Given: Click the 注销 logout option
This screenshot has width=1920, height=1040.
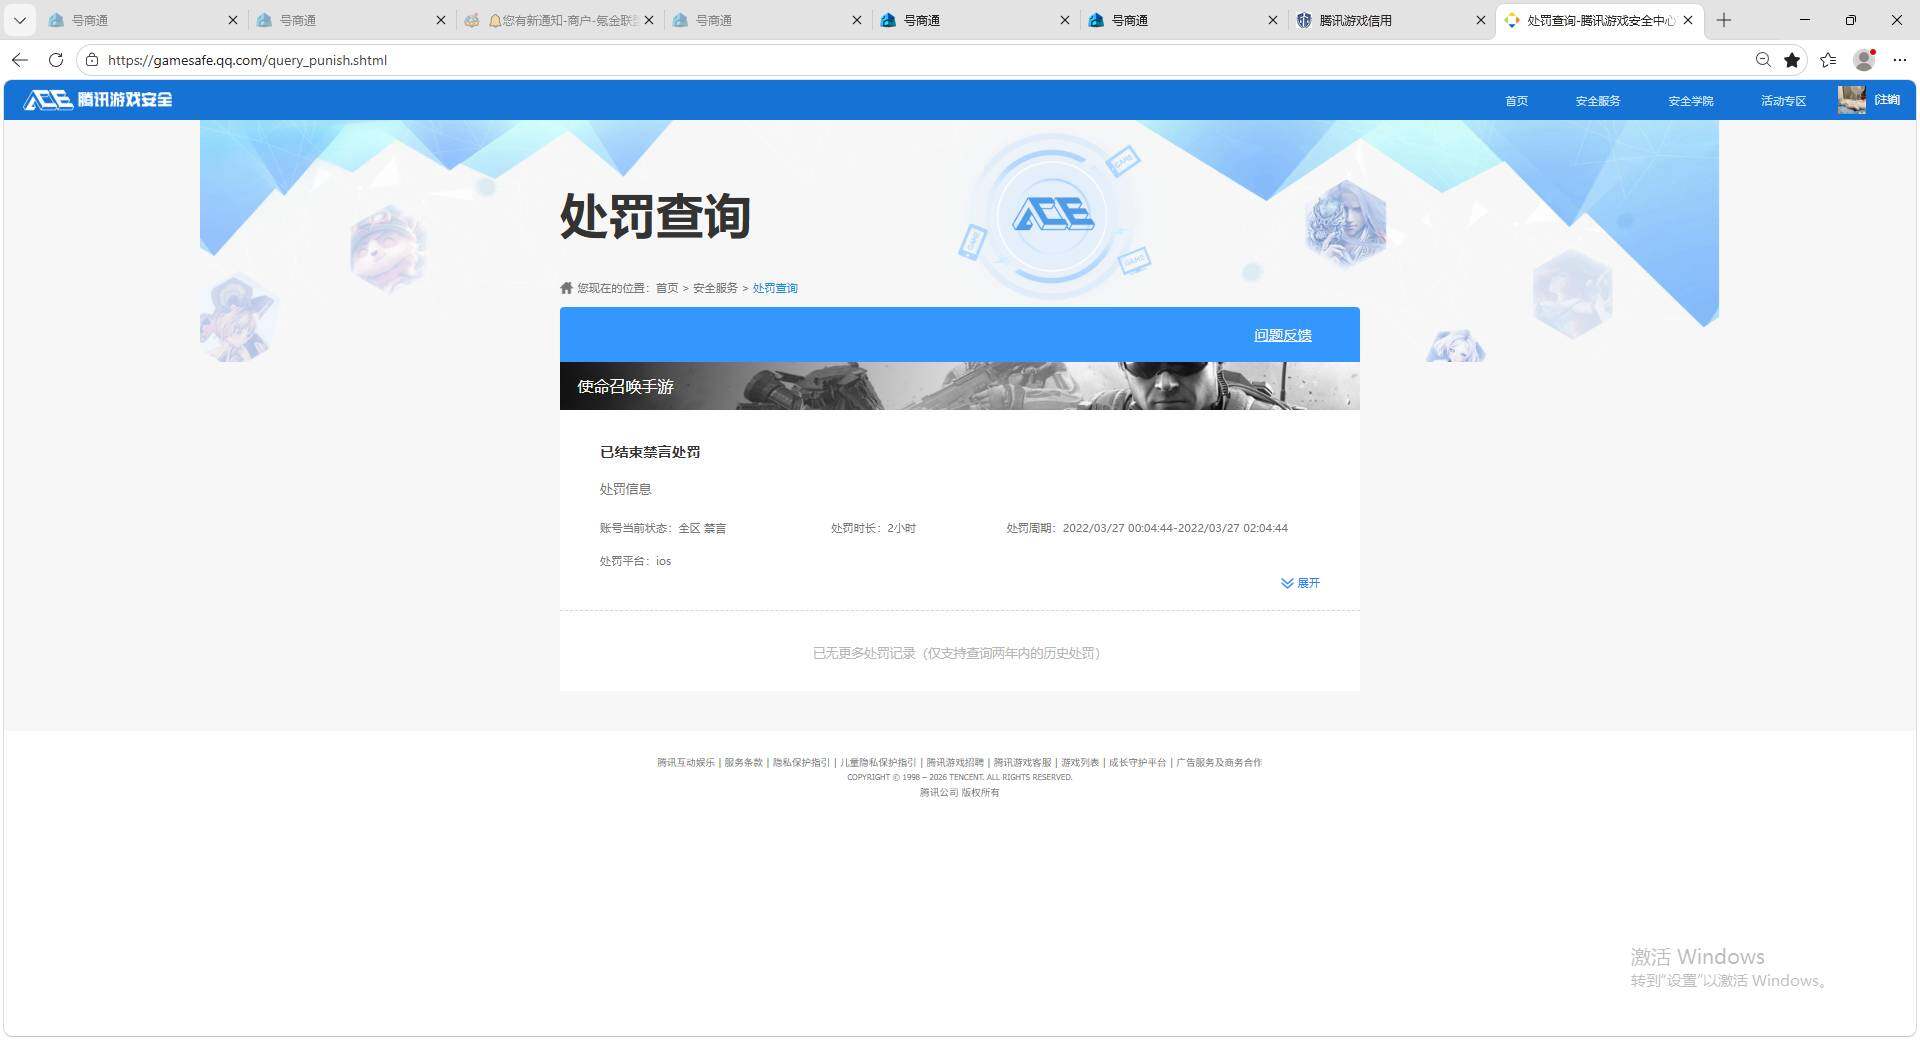Looking at the screenshot, I should 1888,100.
